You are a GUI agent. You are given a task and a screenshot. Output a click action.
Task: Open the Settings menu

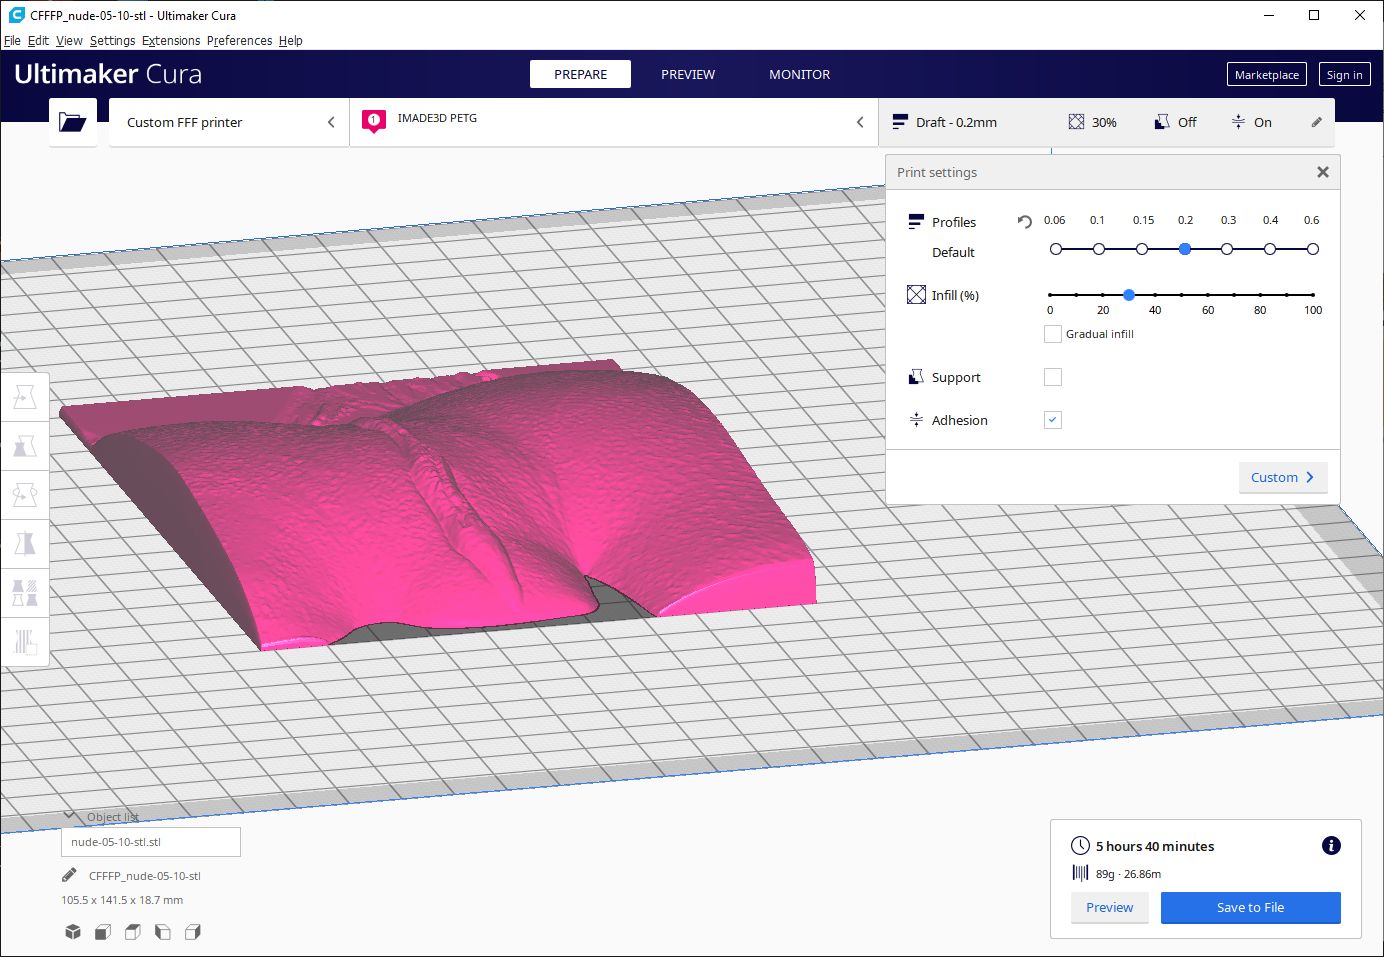(112, 41)
